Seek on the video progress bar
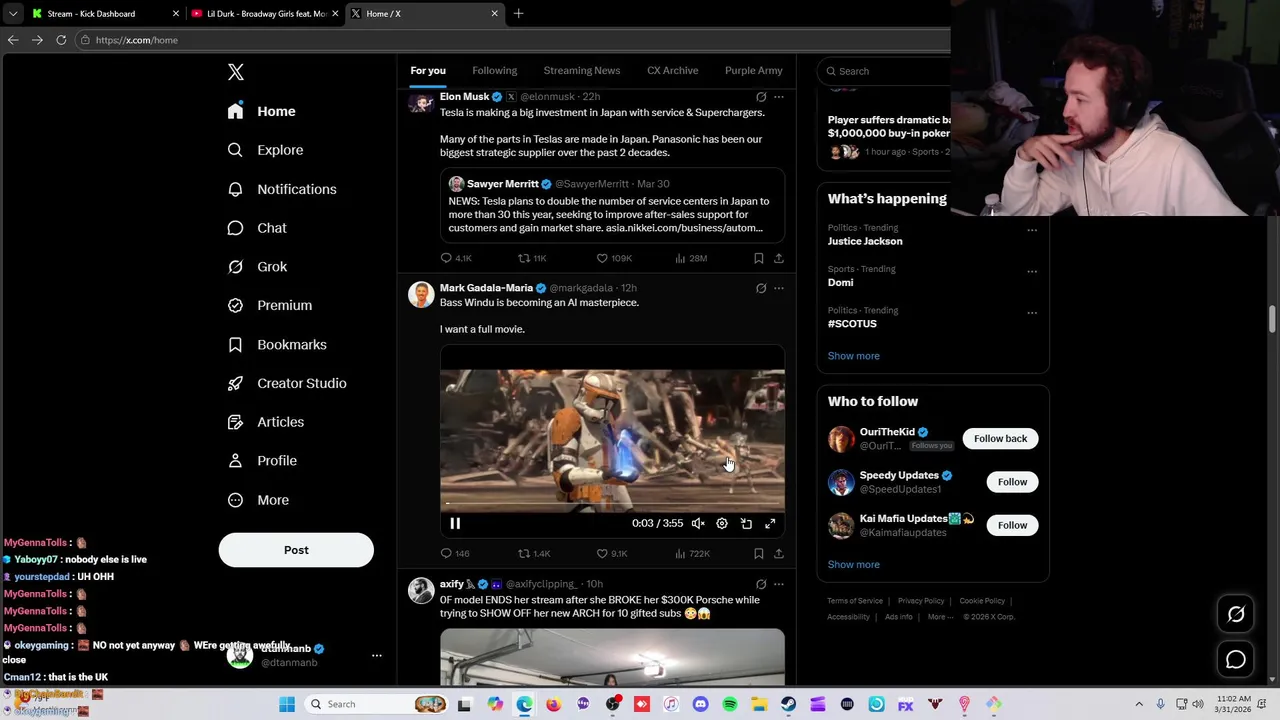Viewport: 1280px width, 720px height. click(612, 505)
